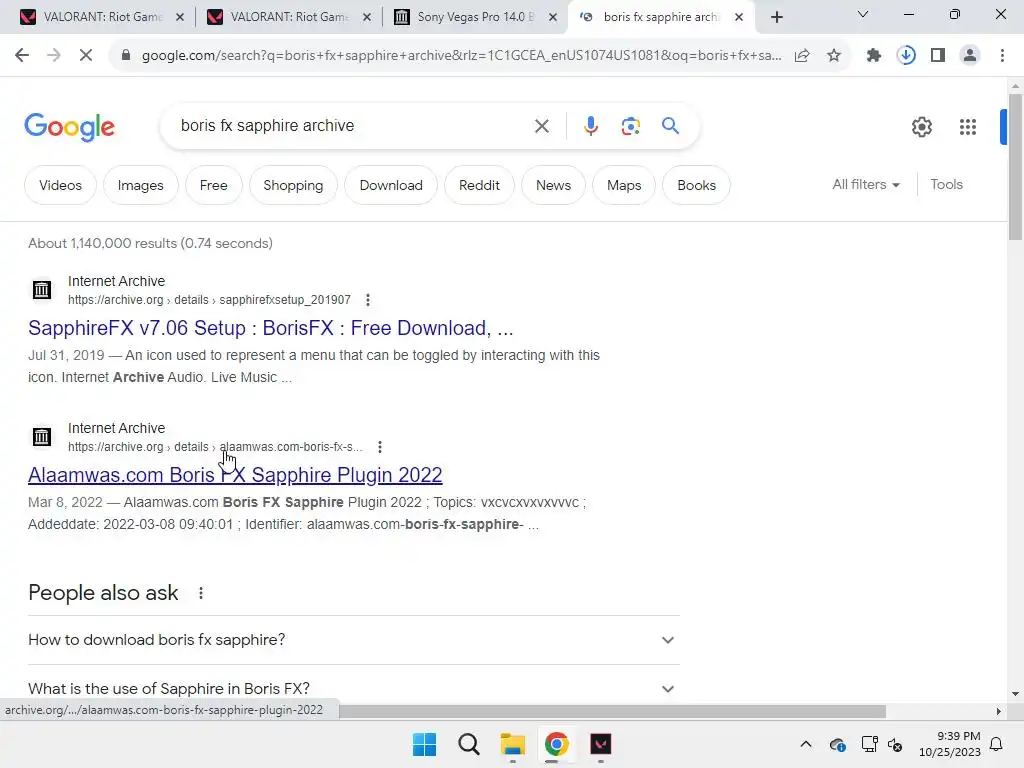
Task: Open the Windows Start menu
Action: coord(424,744)
